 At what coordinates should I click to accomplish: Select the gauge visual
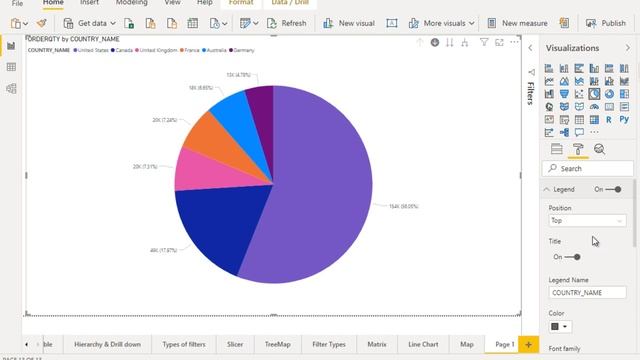(594, 107)
